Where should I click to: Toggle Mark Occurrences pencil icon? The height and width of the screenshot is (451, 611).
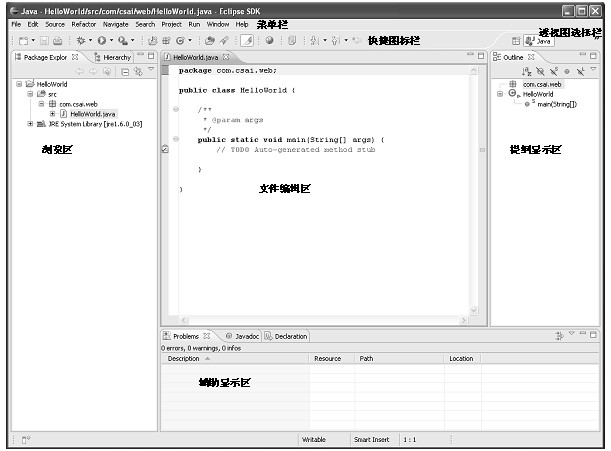click(247, 41)
